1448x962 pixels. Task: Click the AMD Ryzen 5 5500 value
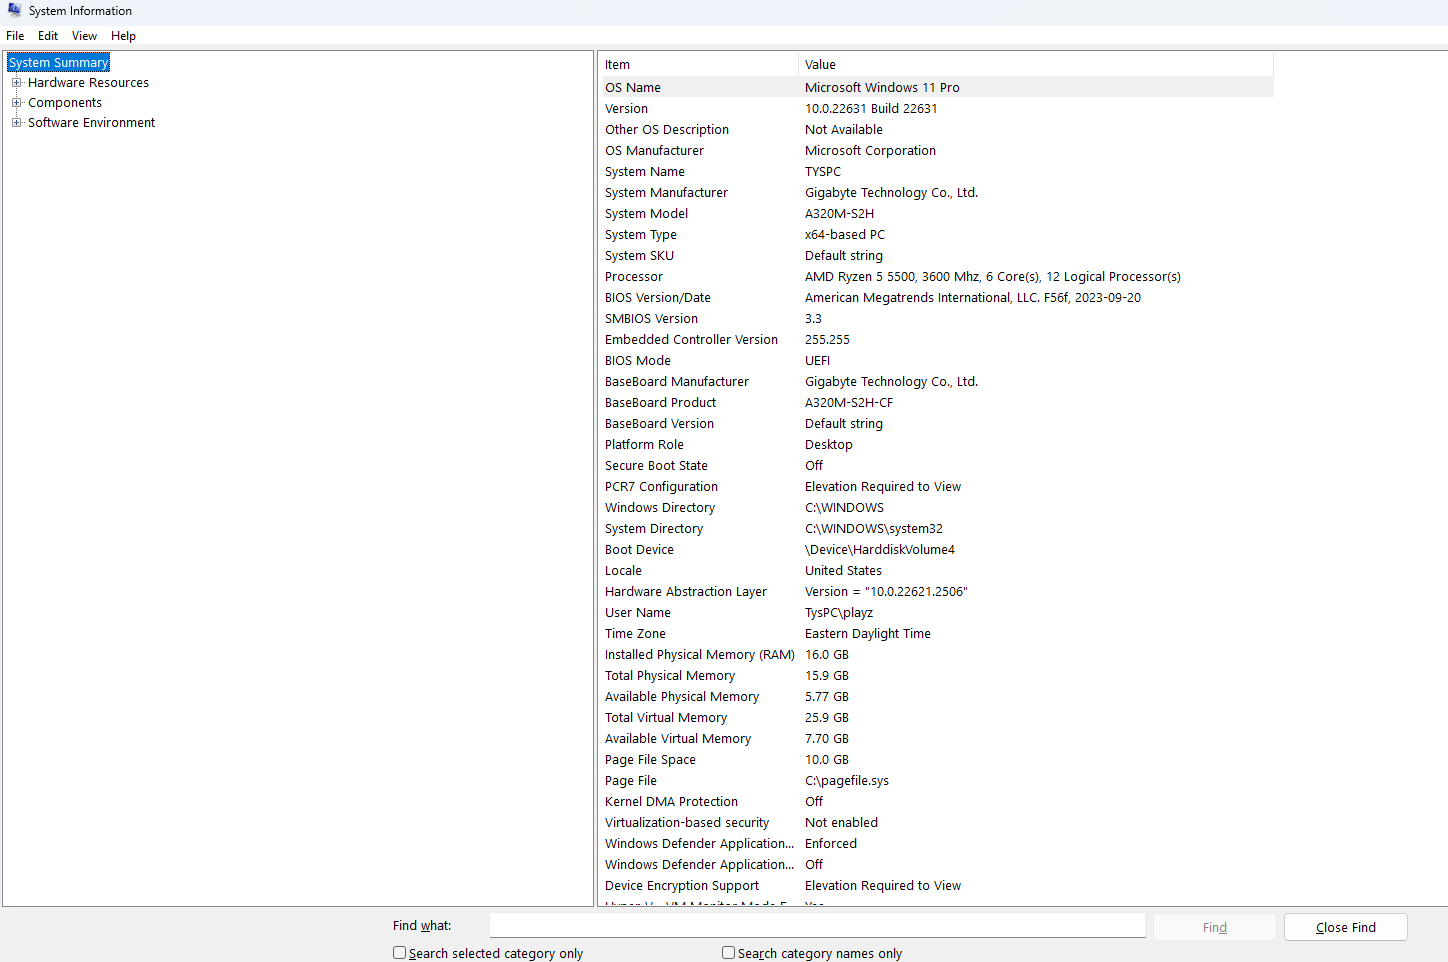[x=993, y=277]
